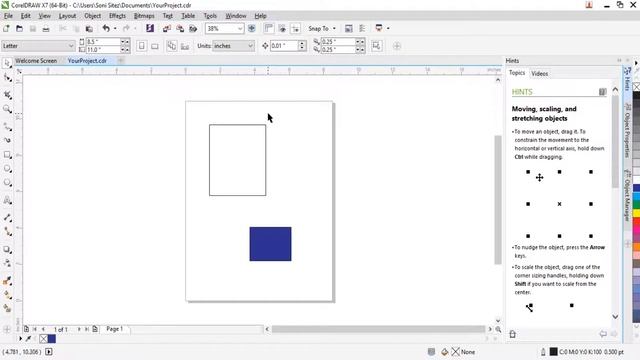The width and height of the screenshot is (640, 360).
Task: Toggle All pages layout button
Action: 172,46
